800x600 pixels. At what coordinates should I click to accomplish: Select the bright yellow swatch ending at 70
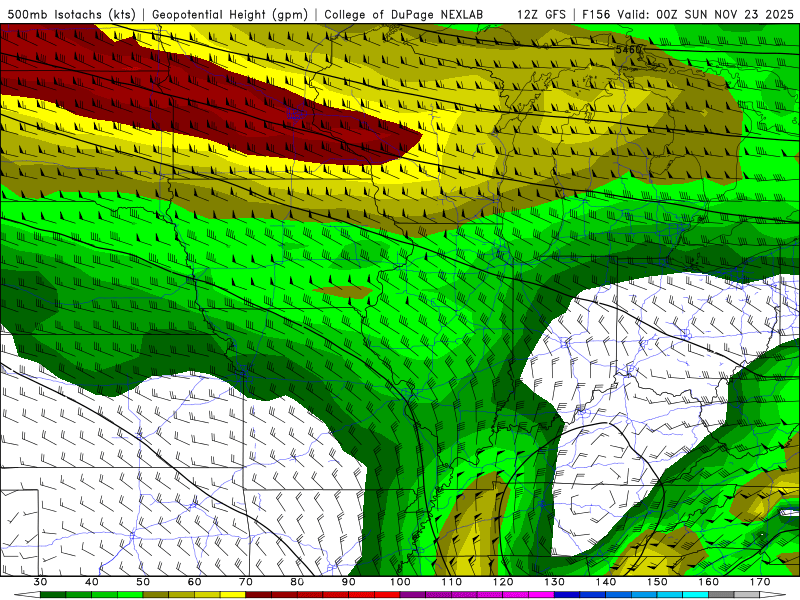pyautogui.click(x=233, y=595)
